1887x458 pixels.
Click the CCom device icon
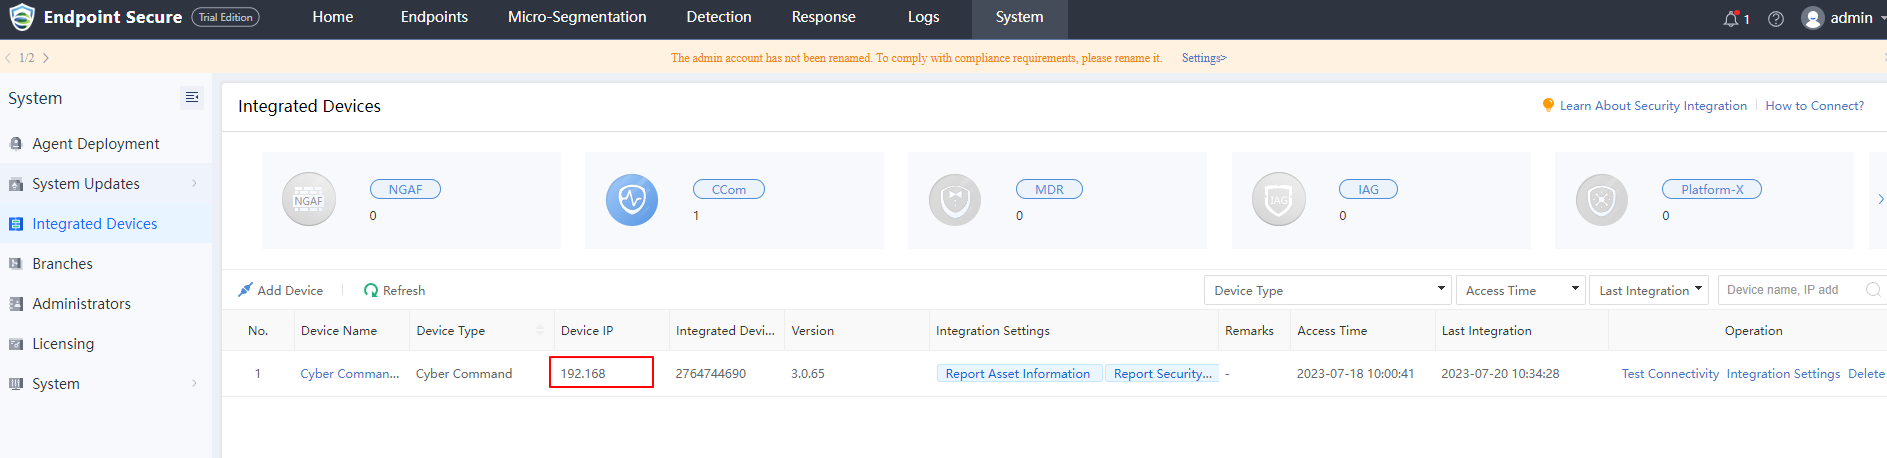(632, 200)
